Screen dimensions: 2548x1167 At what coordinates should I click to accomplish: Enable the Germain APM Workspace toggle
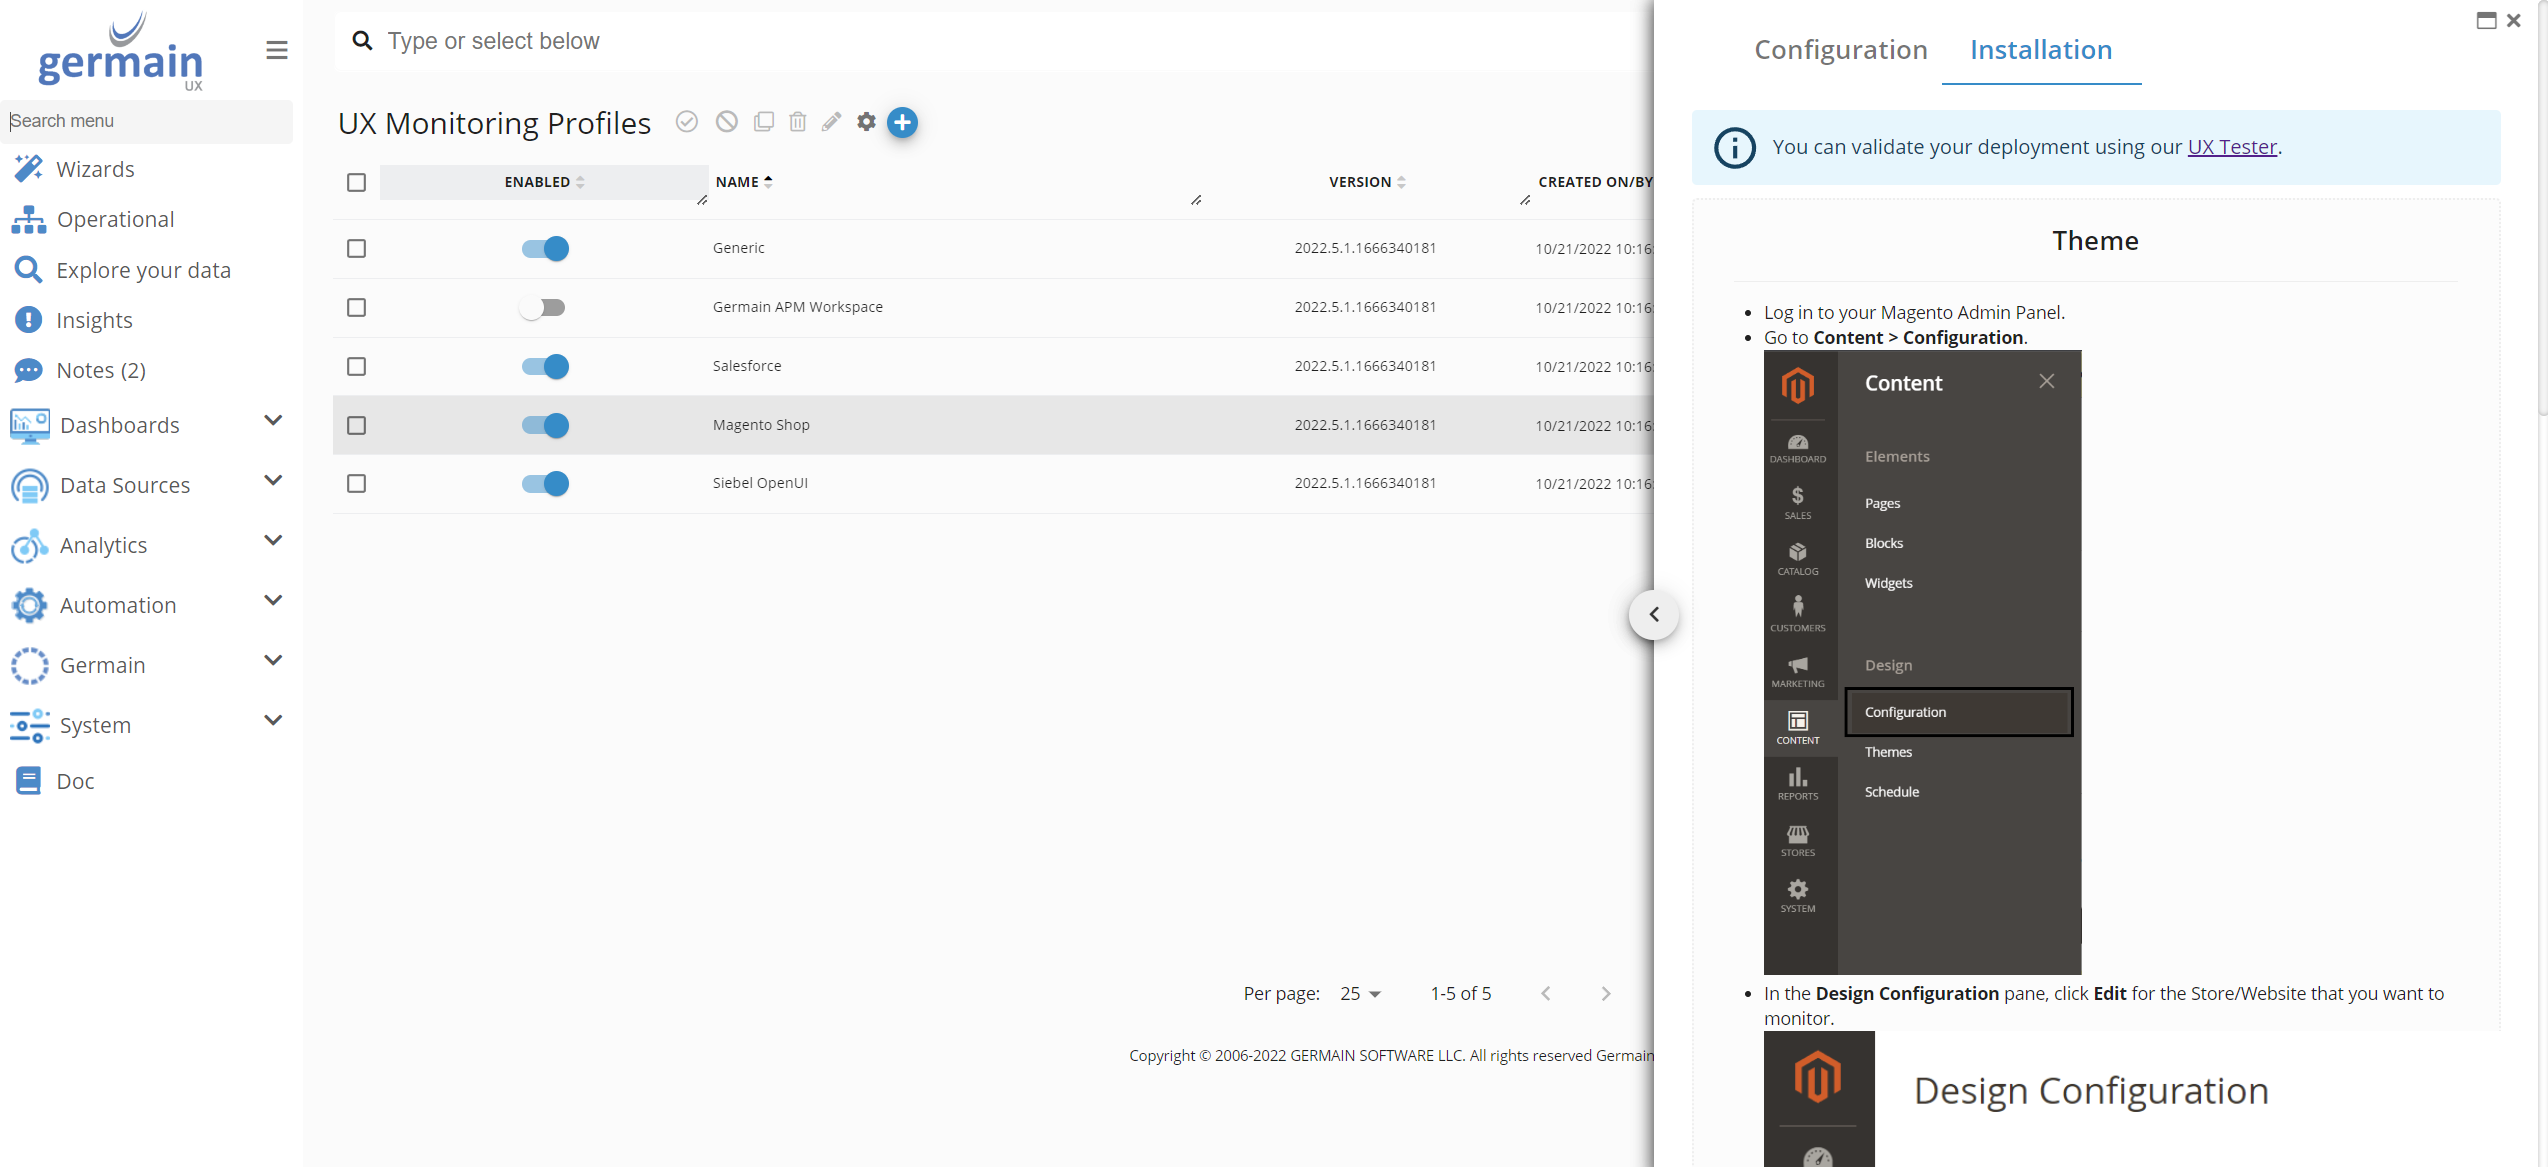[544, 307]
